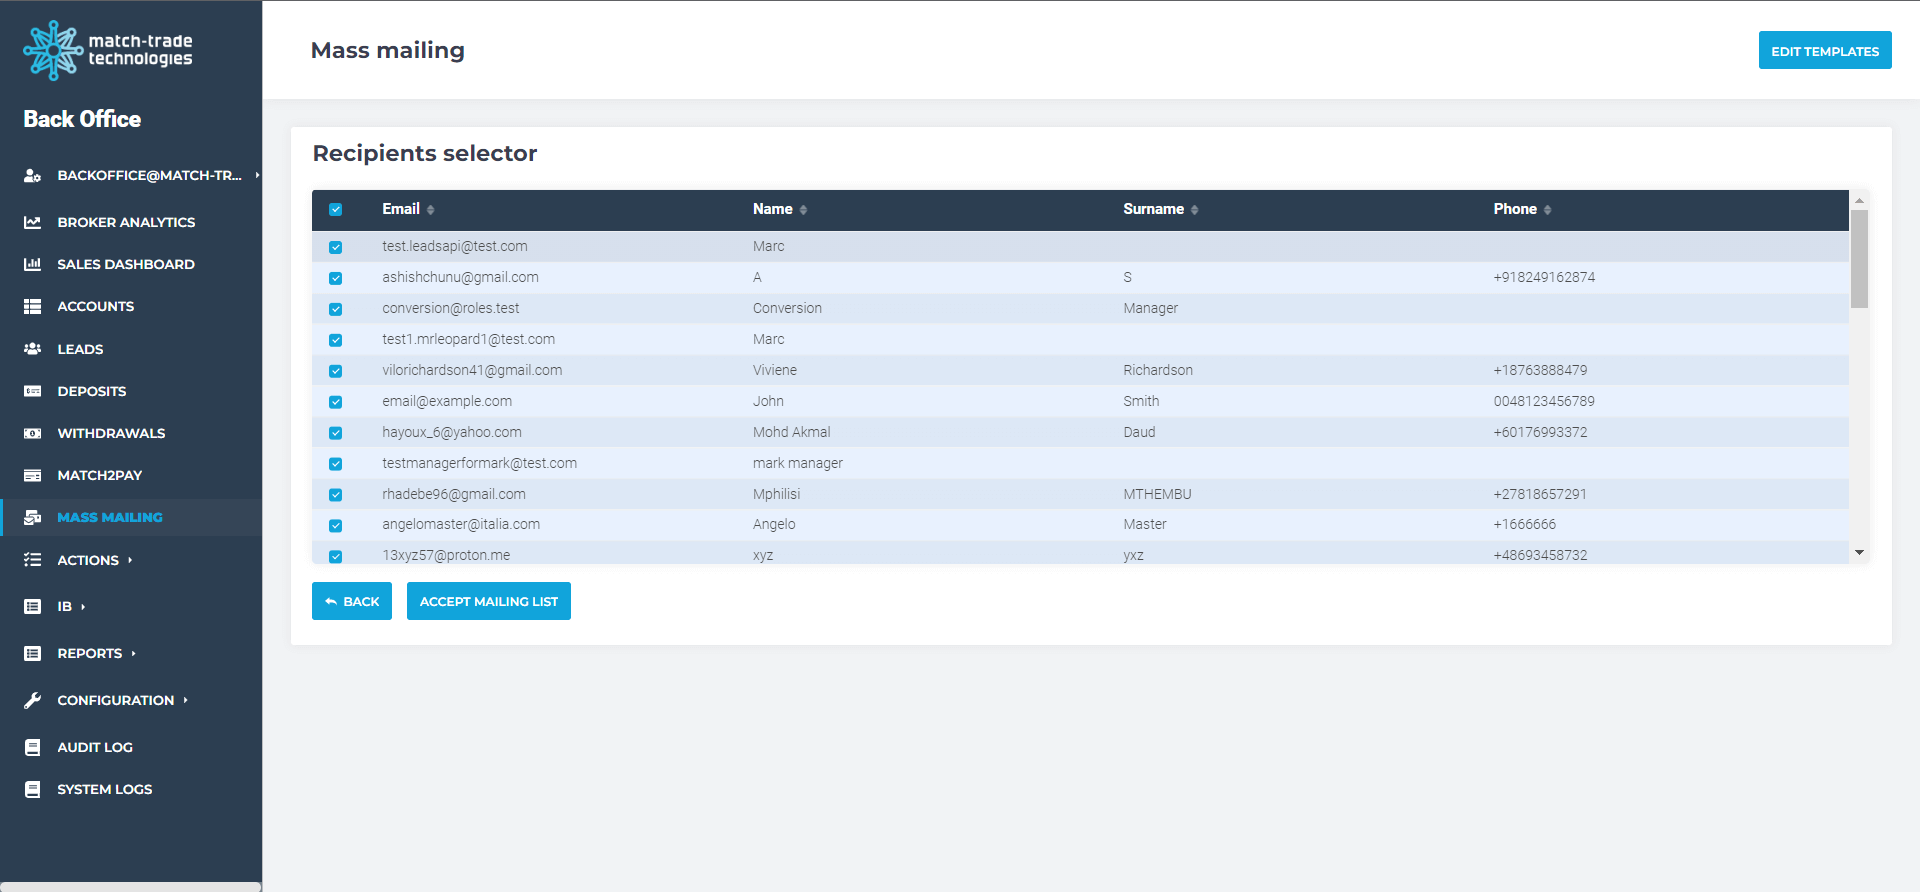1920x892 pixels.
Task: Click the Broker Analytics chart icon
Action: [x=33, y=222]
